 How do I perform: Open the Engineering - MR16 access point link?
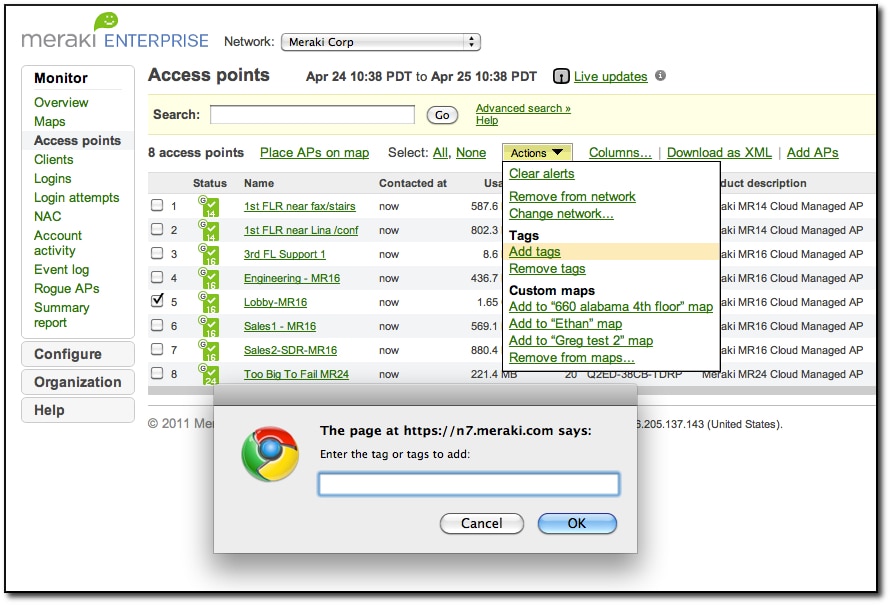(x=292, y=278)
